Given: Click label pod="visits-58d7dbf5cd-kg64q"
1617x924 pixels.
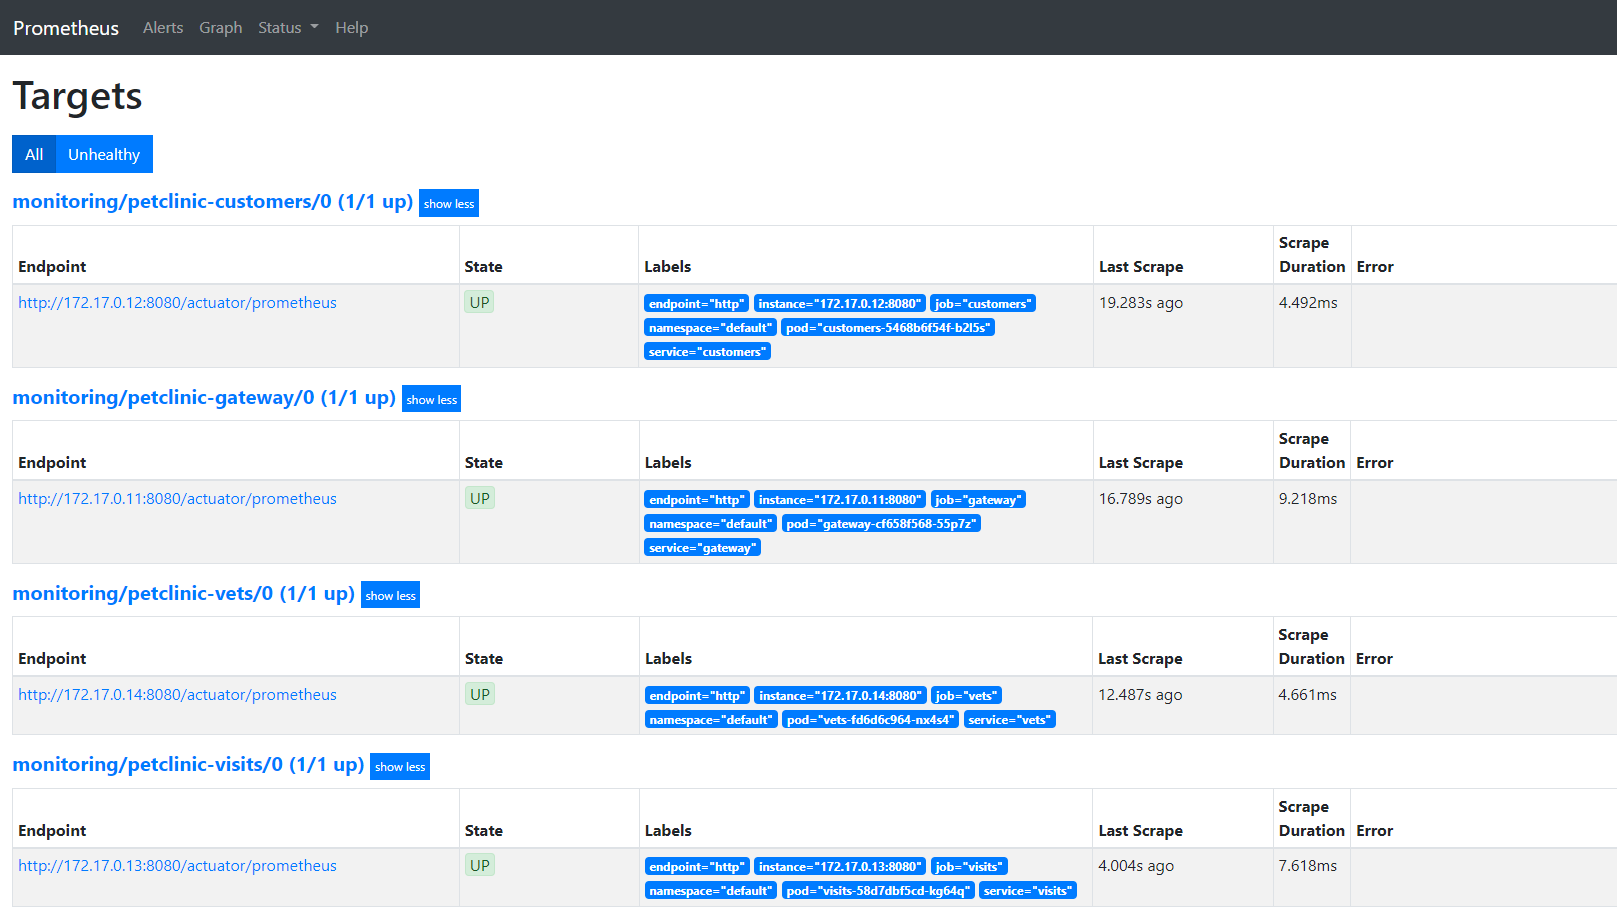Looking at the screenshot, I should (x=878, y=891).
